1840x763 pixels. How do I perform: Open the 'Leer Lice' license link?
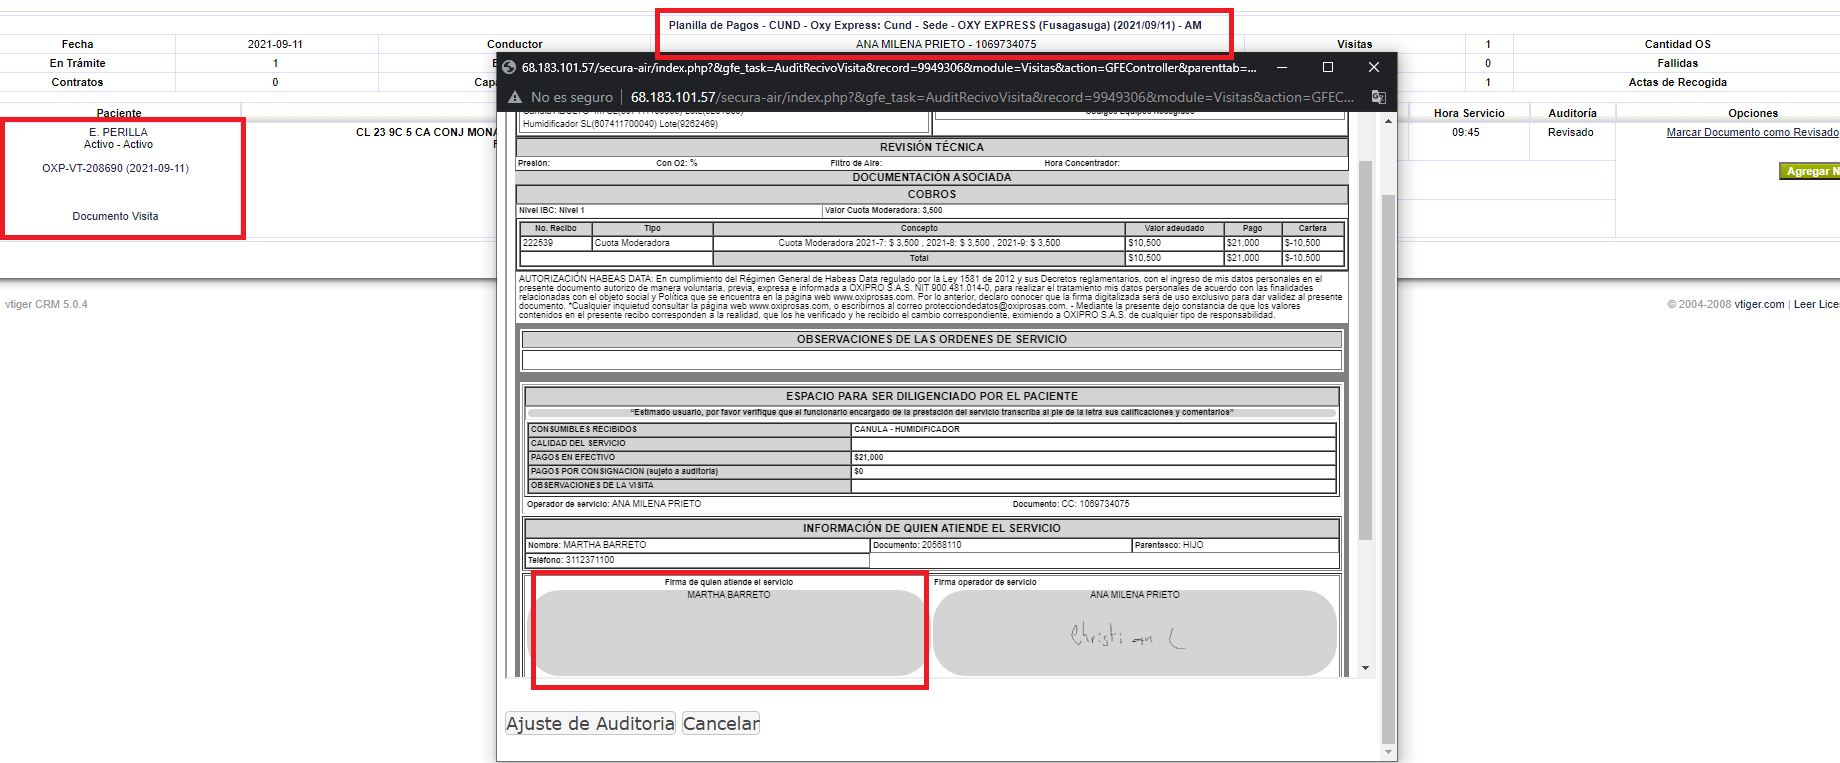1816,304
